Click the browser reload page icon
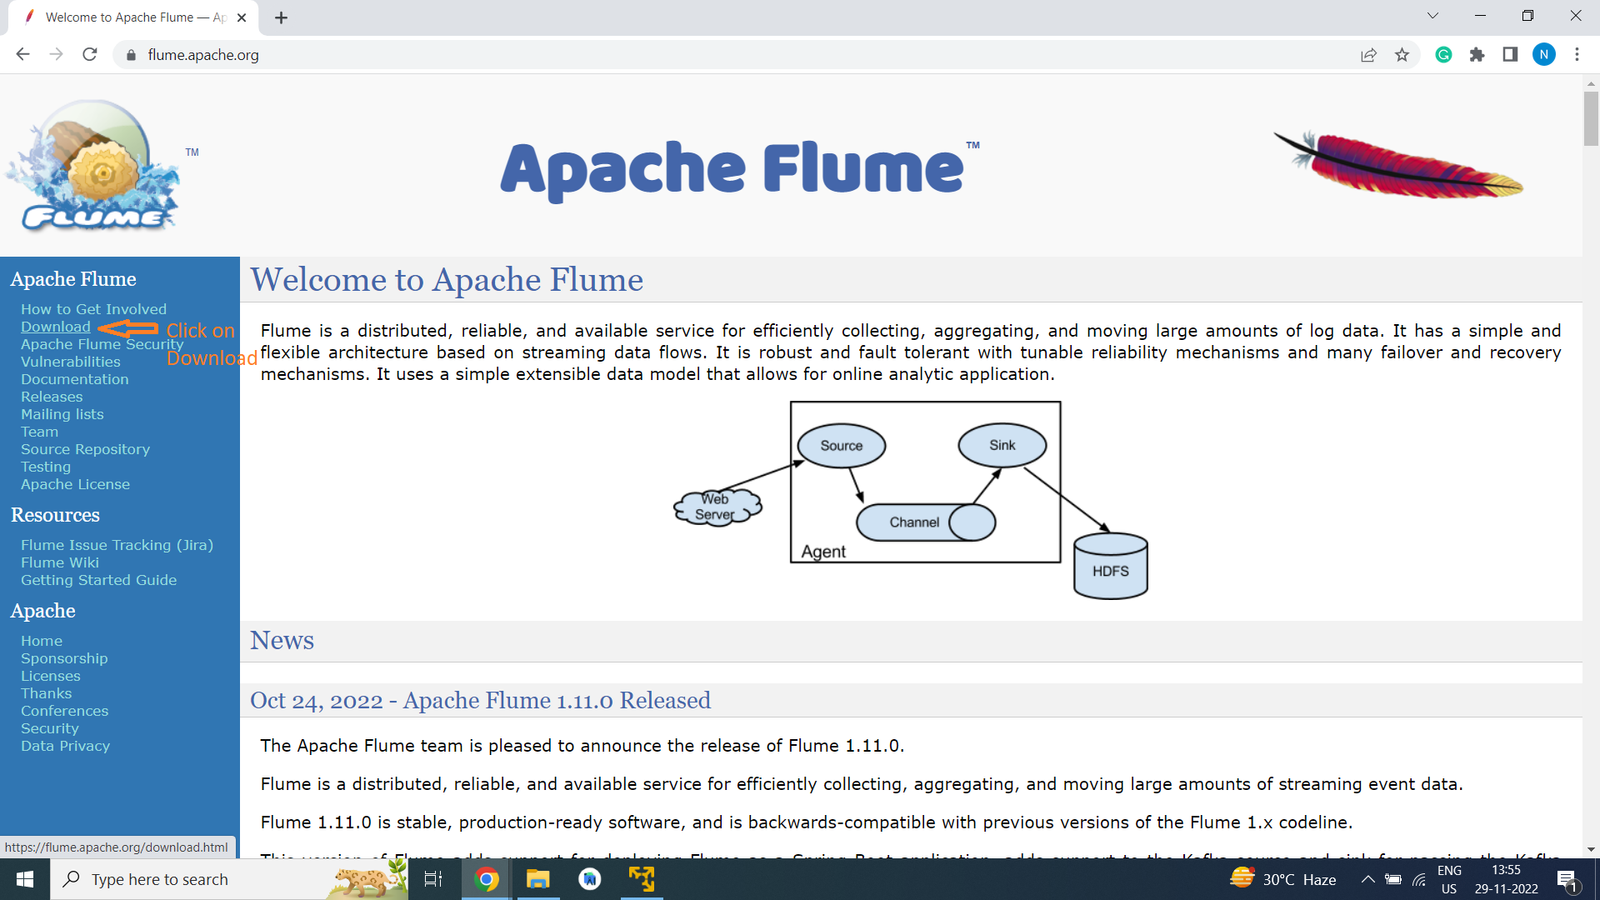The image size is (1600, 900). (x=90, y=55)
